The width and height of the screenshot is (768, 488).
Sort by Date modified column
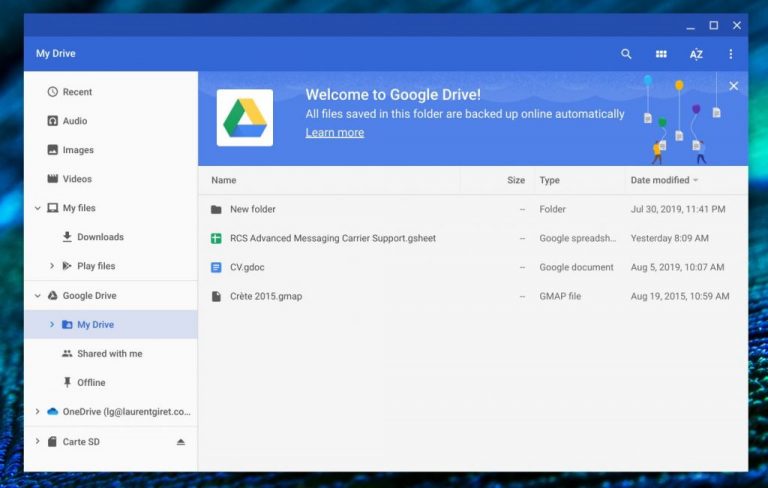point(660,180)
